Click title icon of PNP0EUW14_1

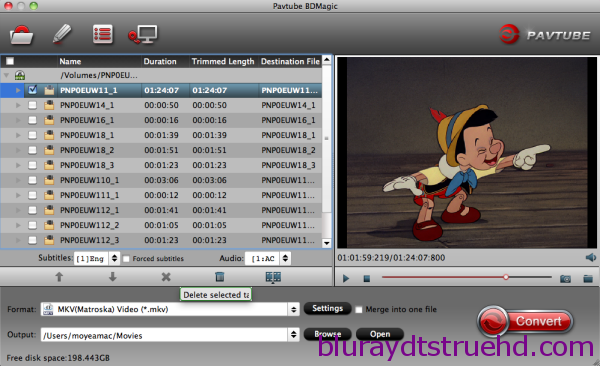coord(49,105)
